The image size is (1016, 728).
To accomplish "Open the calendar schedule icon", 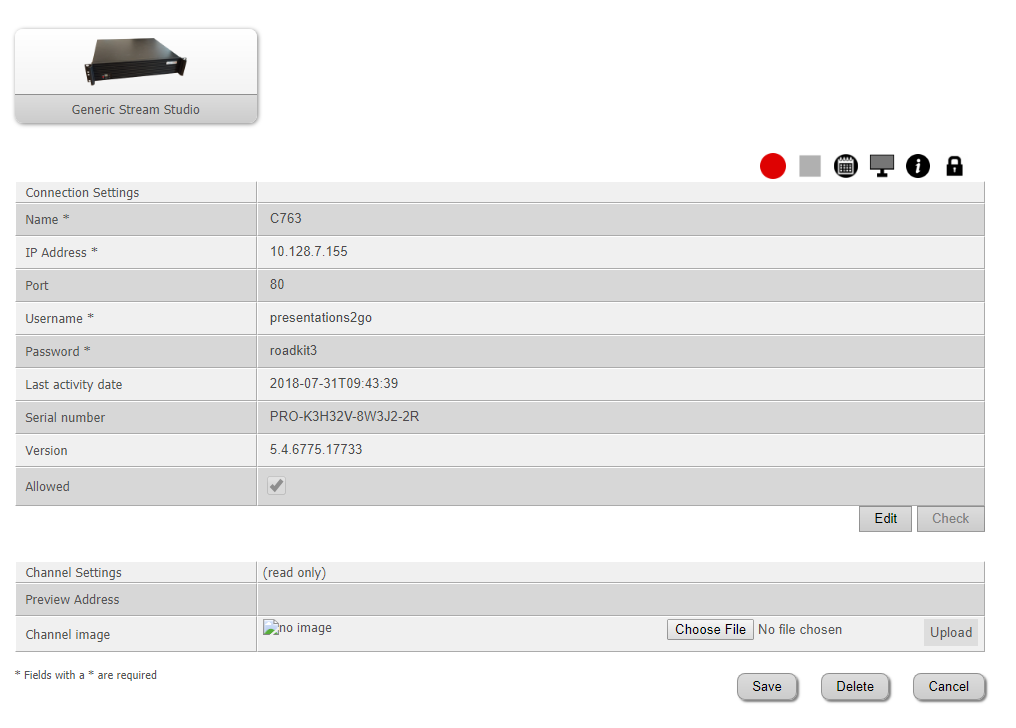I will tap(846, 166).
